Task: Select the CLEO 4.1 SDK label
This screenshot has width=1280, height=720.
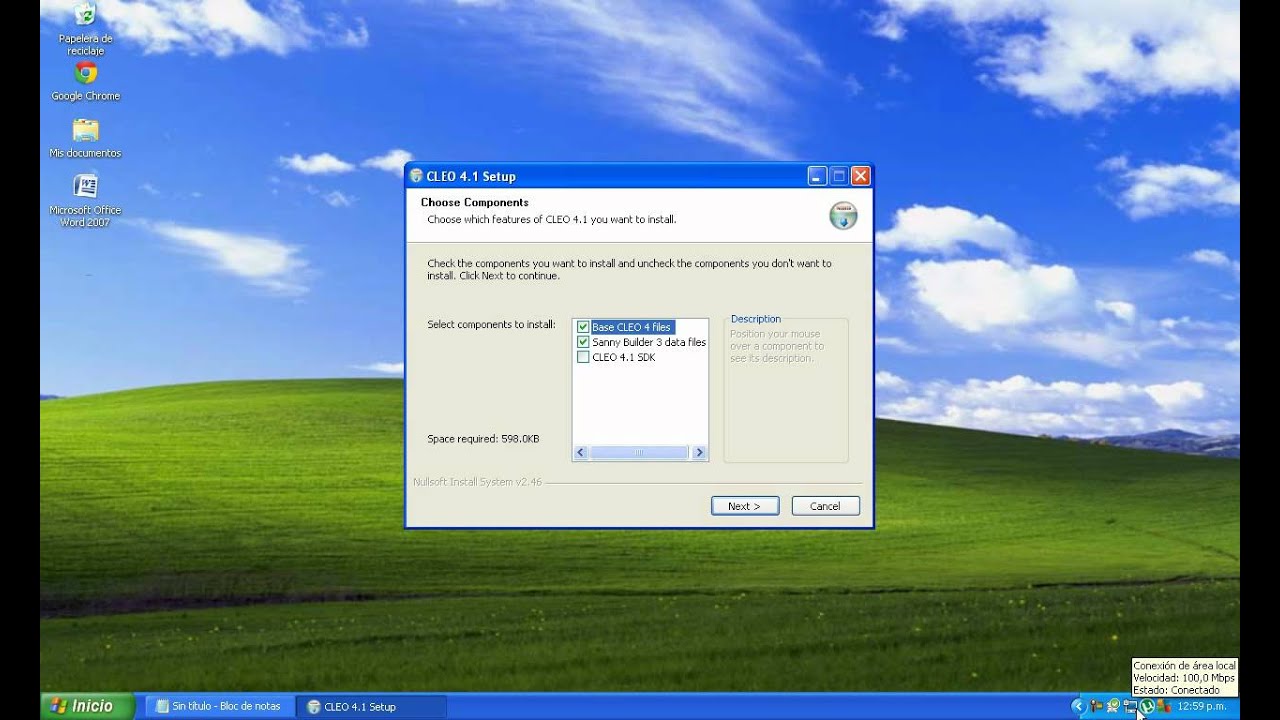Action: click(x=624, y=357)
